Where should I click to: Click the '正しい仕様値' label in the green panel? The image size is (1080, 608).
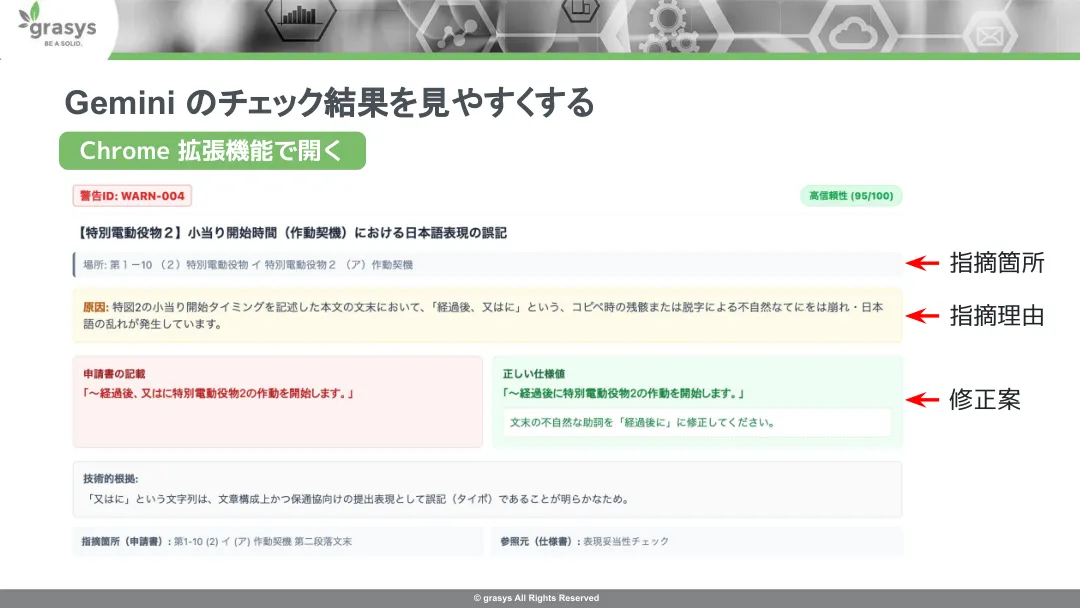(x=534, y=374)
